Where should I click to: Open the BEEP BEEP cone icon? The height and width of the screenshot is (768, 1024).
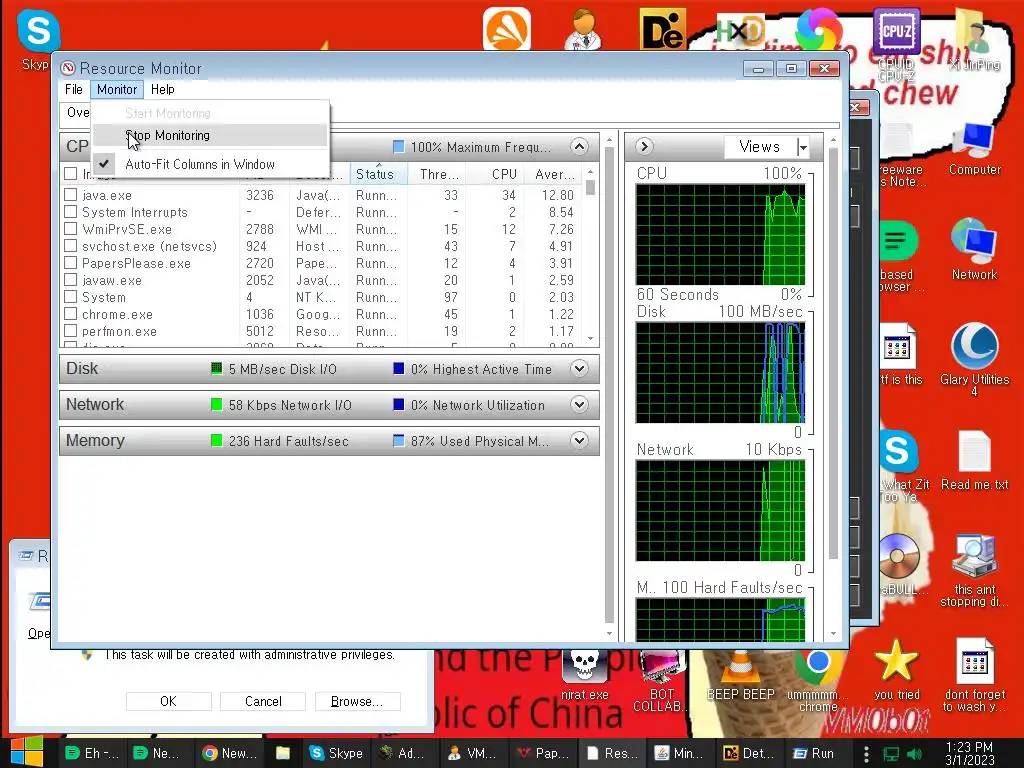point(740,675)
